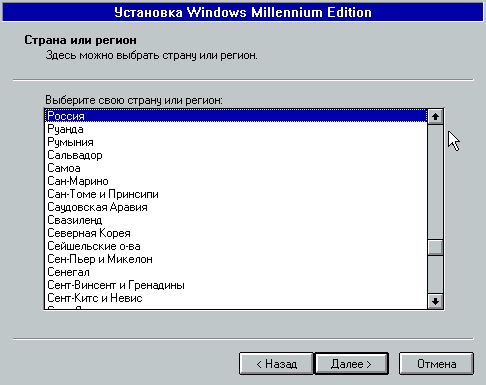This screenshot has width=486, height=385.
Task: Click the list scroll down arrow
Action: (435, 301)
